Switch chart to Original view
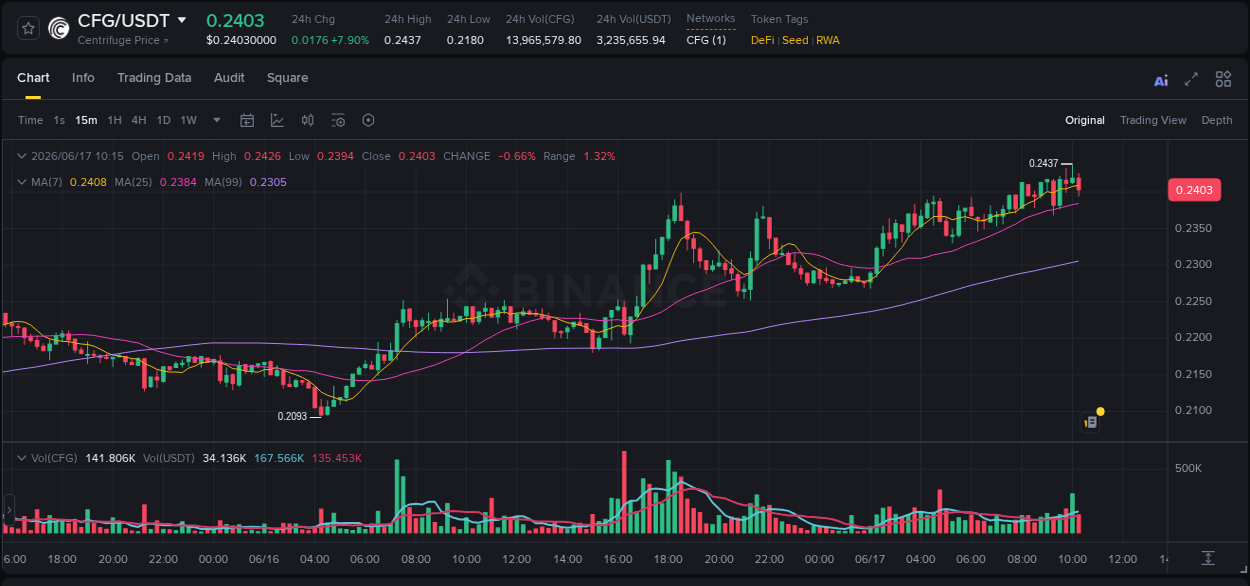This screenshot has height=586, width=1250. 1085,120
